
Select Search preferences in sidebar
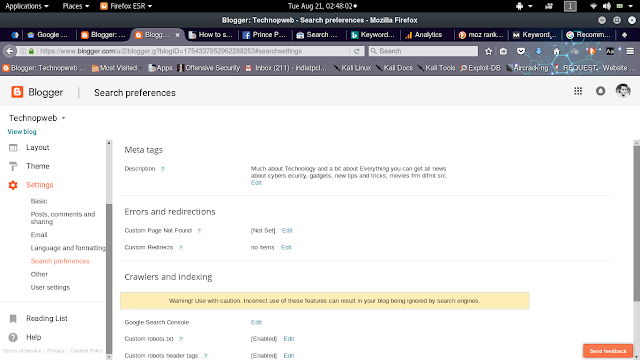60,261
